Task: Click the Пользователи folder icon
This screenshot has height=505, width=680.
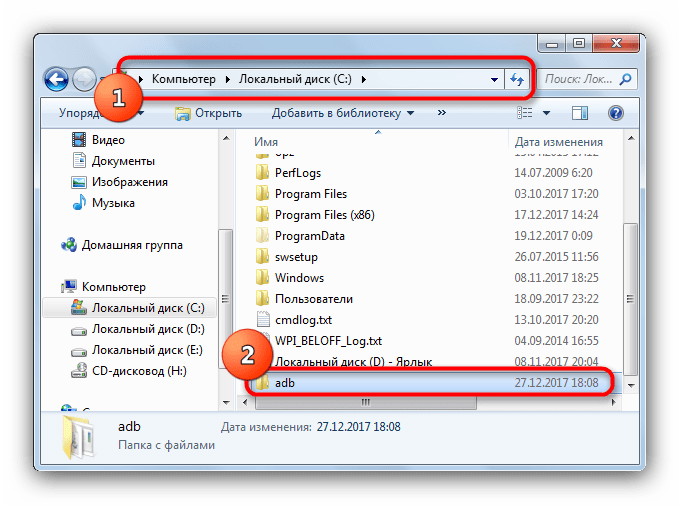Action: pos(262,298)
